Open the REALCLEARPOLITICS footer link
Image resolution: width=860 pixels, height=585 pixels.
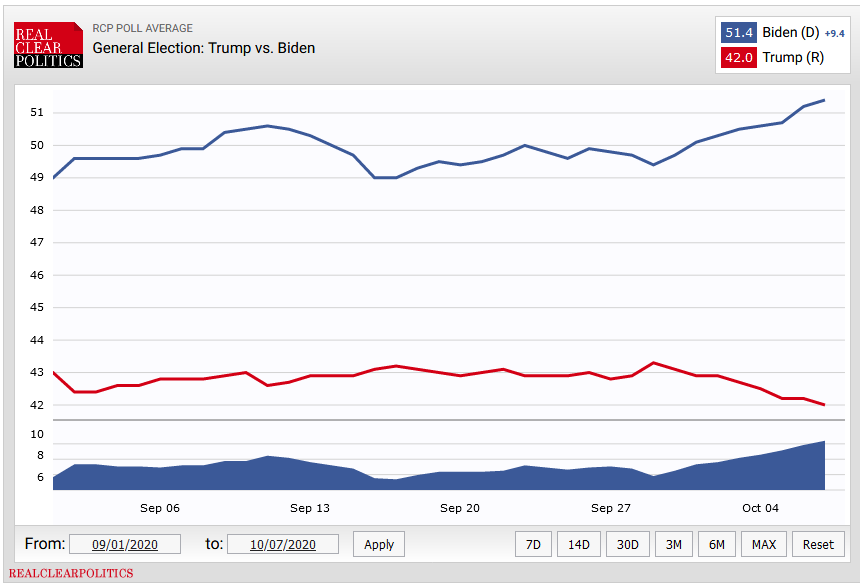pos(71,574)
